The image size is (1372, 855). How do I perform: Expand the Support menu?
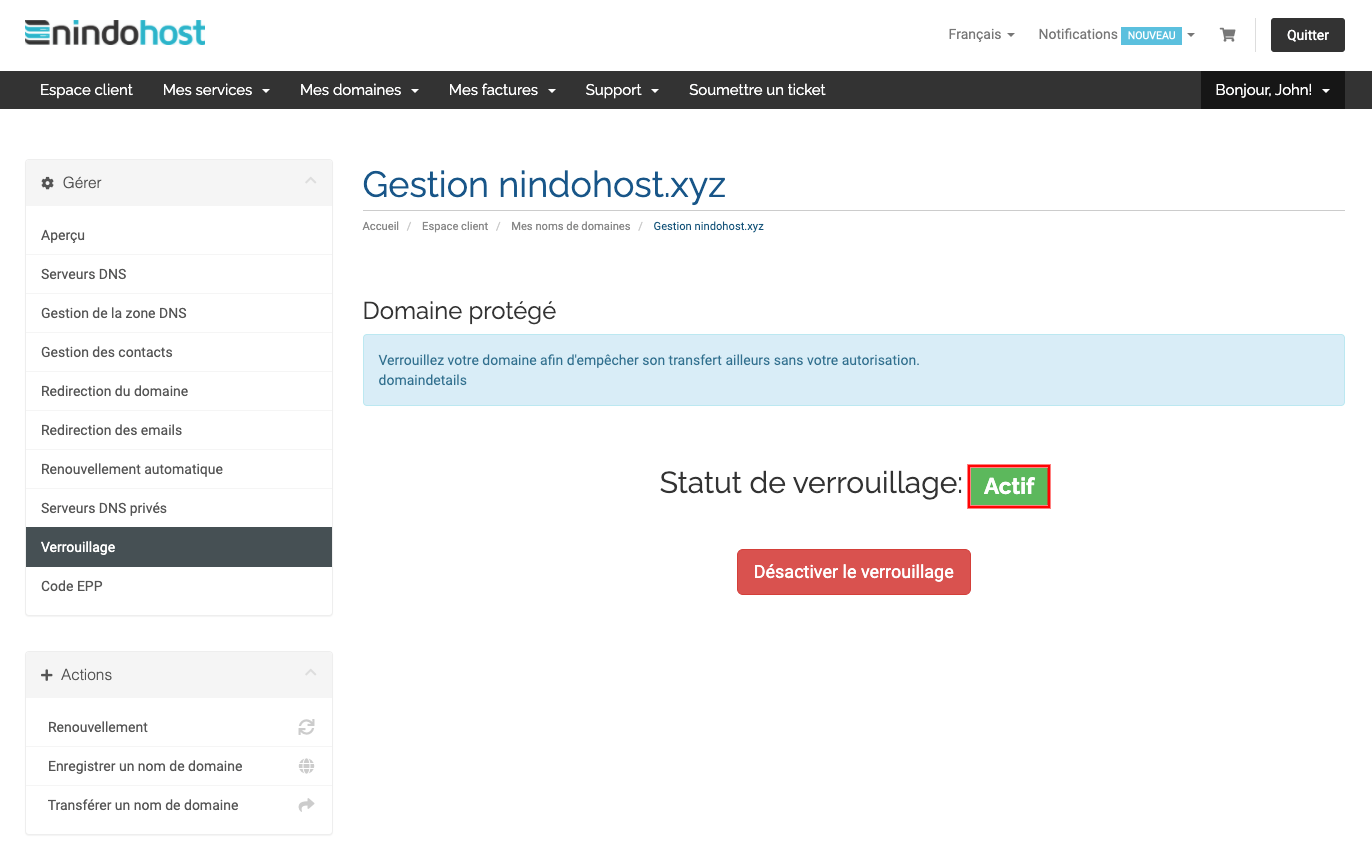tap(622, 90)
